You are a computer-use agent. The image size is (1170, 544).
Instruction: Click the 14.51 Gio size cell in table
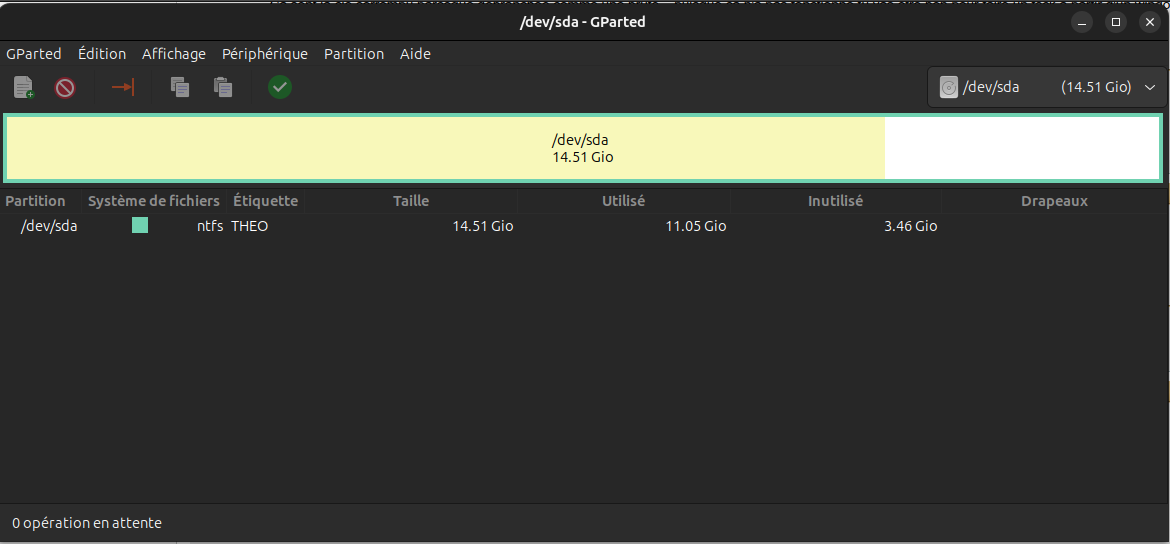click(x=483, y=226)
